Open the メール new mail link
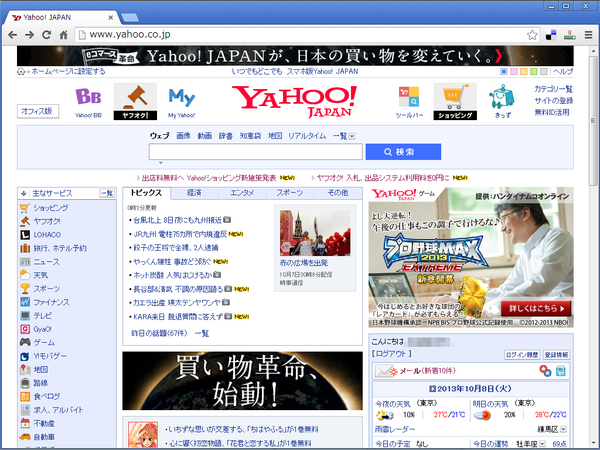This screenshot has height=450, width=600. point(412,371)
